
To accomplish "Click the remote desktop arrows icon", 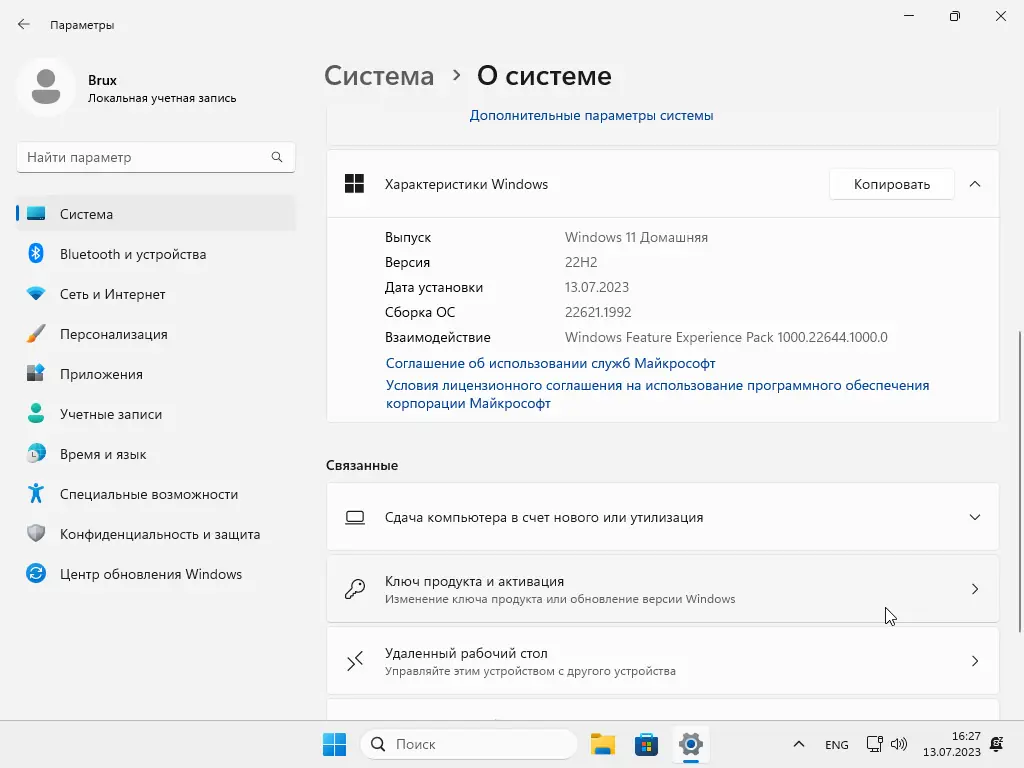I will [x=355, y=661].
